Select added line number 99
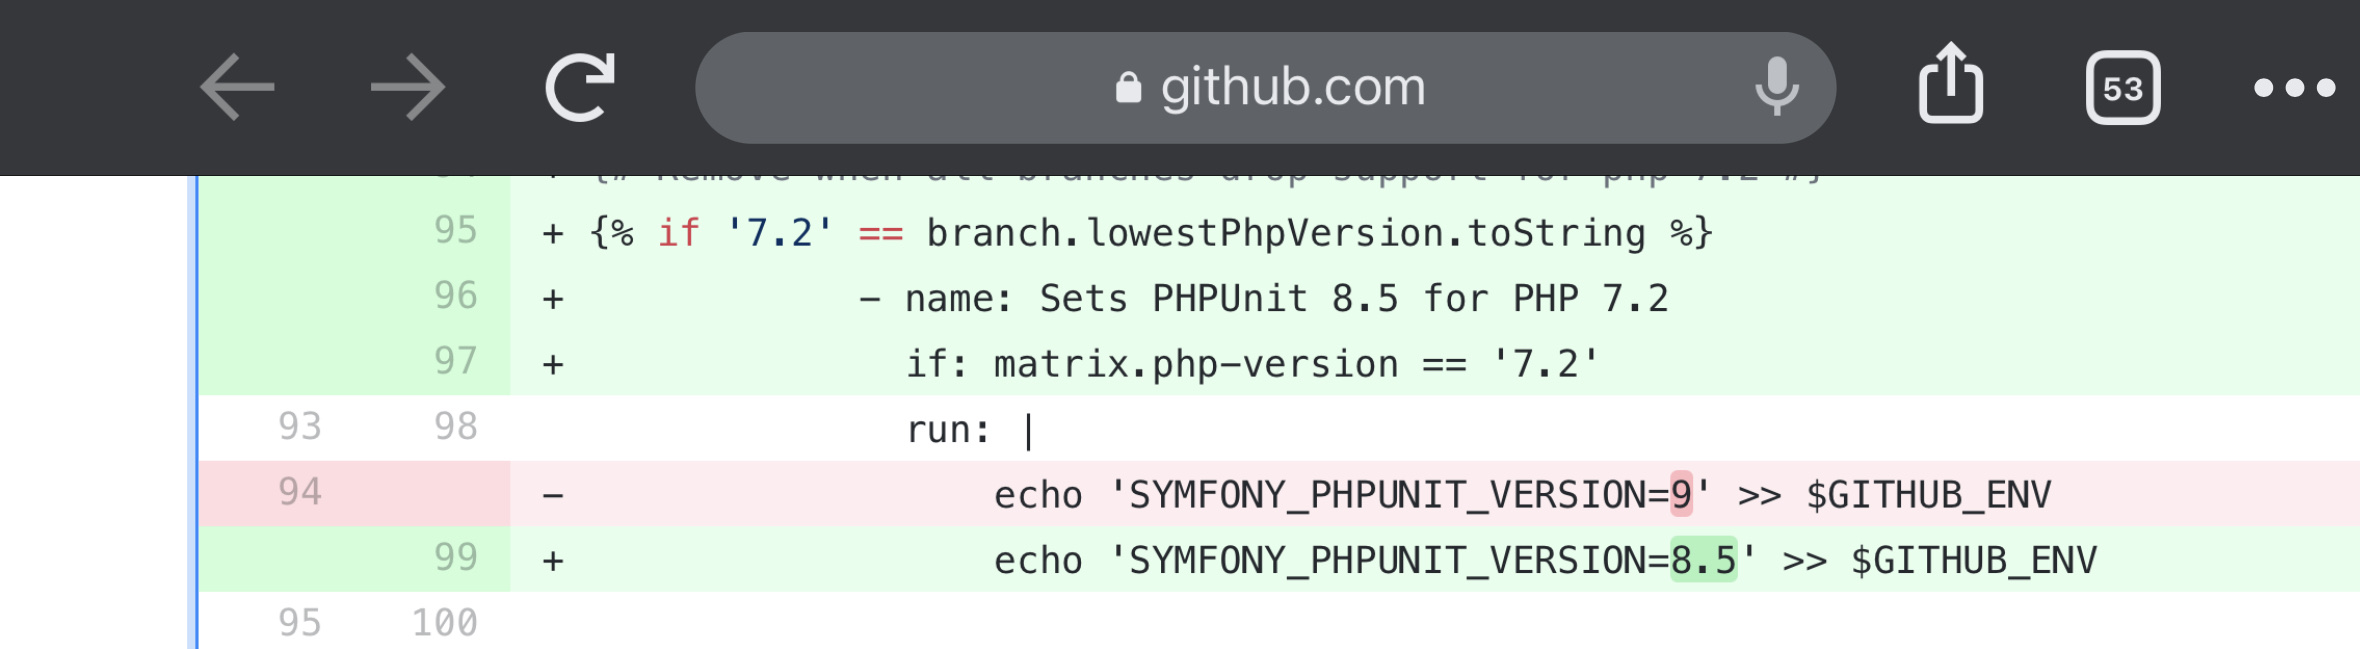Image resolution: width=2360 pixels, height=649 pixels. [455, 558]
